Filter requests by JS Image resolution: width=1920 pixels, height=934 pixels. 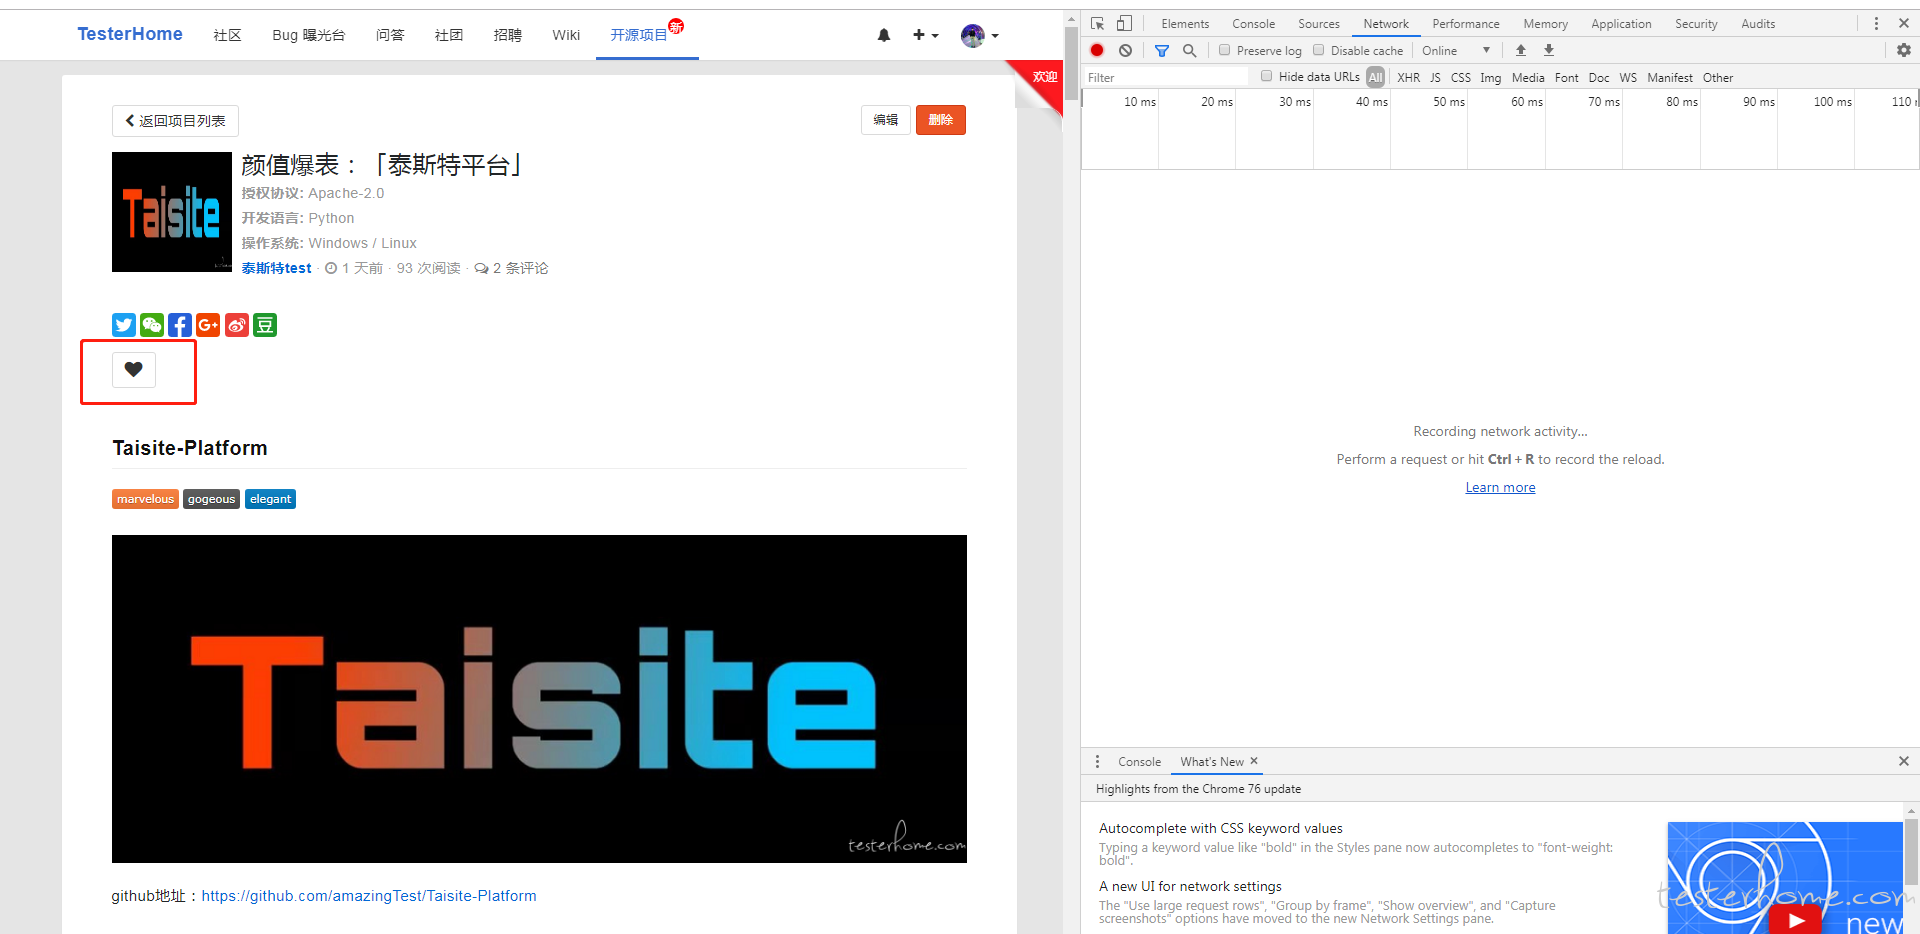click(x=1435, y=77)
